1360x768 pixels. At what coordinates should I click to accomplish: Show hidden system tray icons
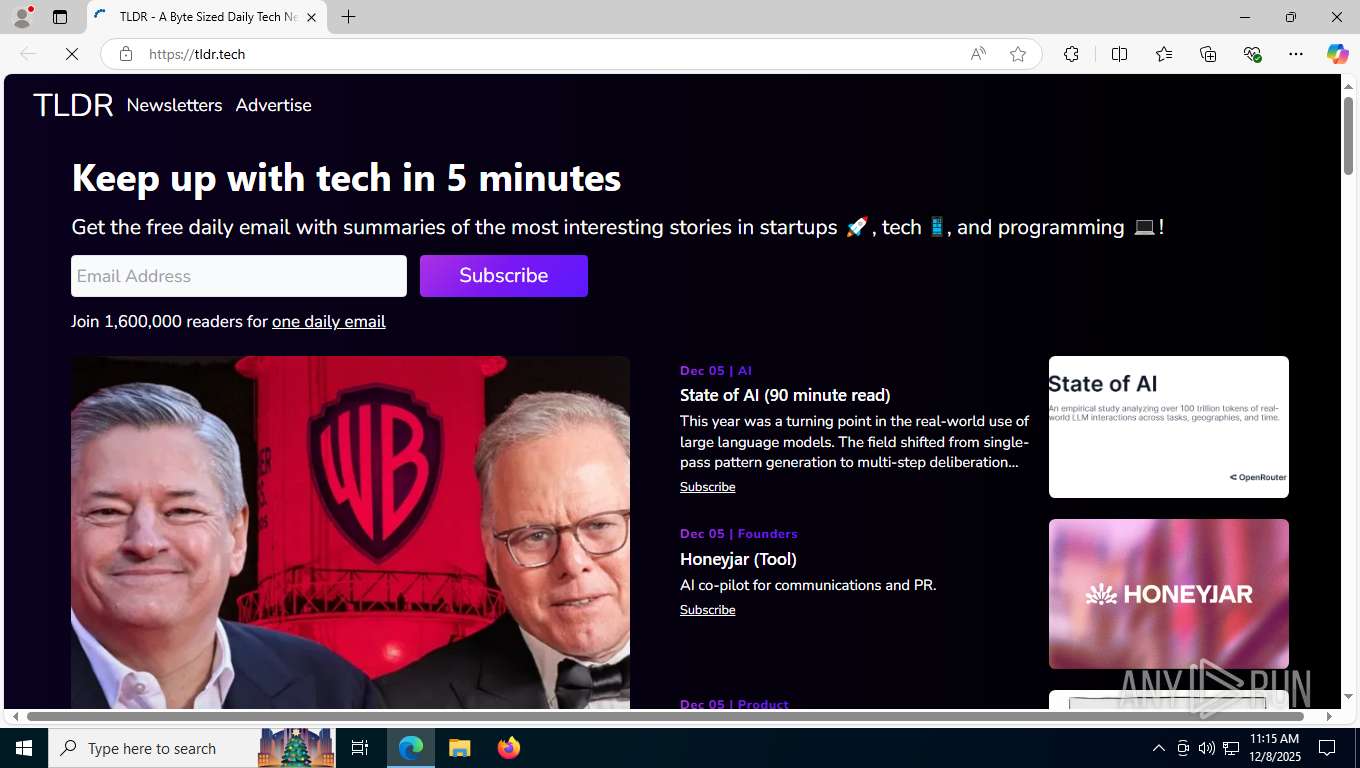tap(1159, 748)
